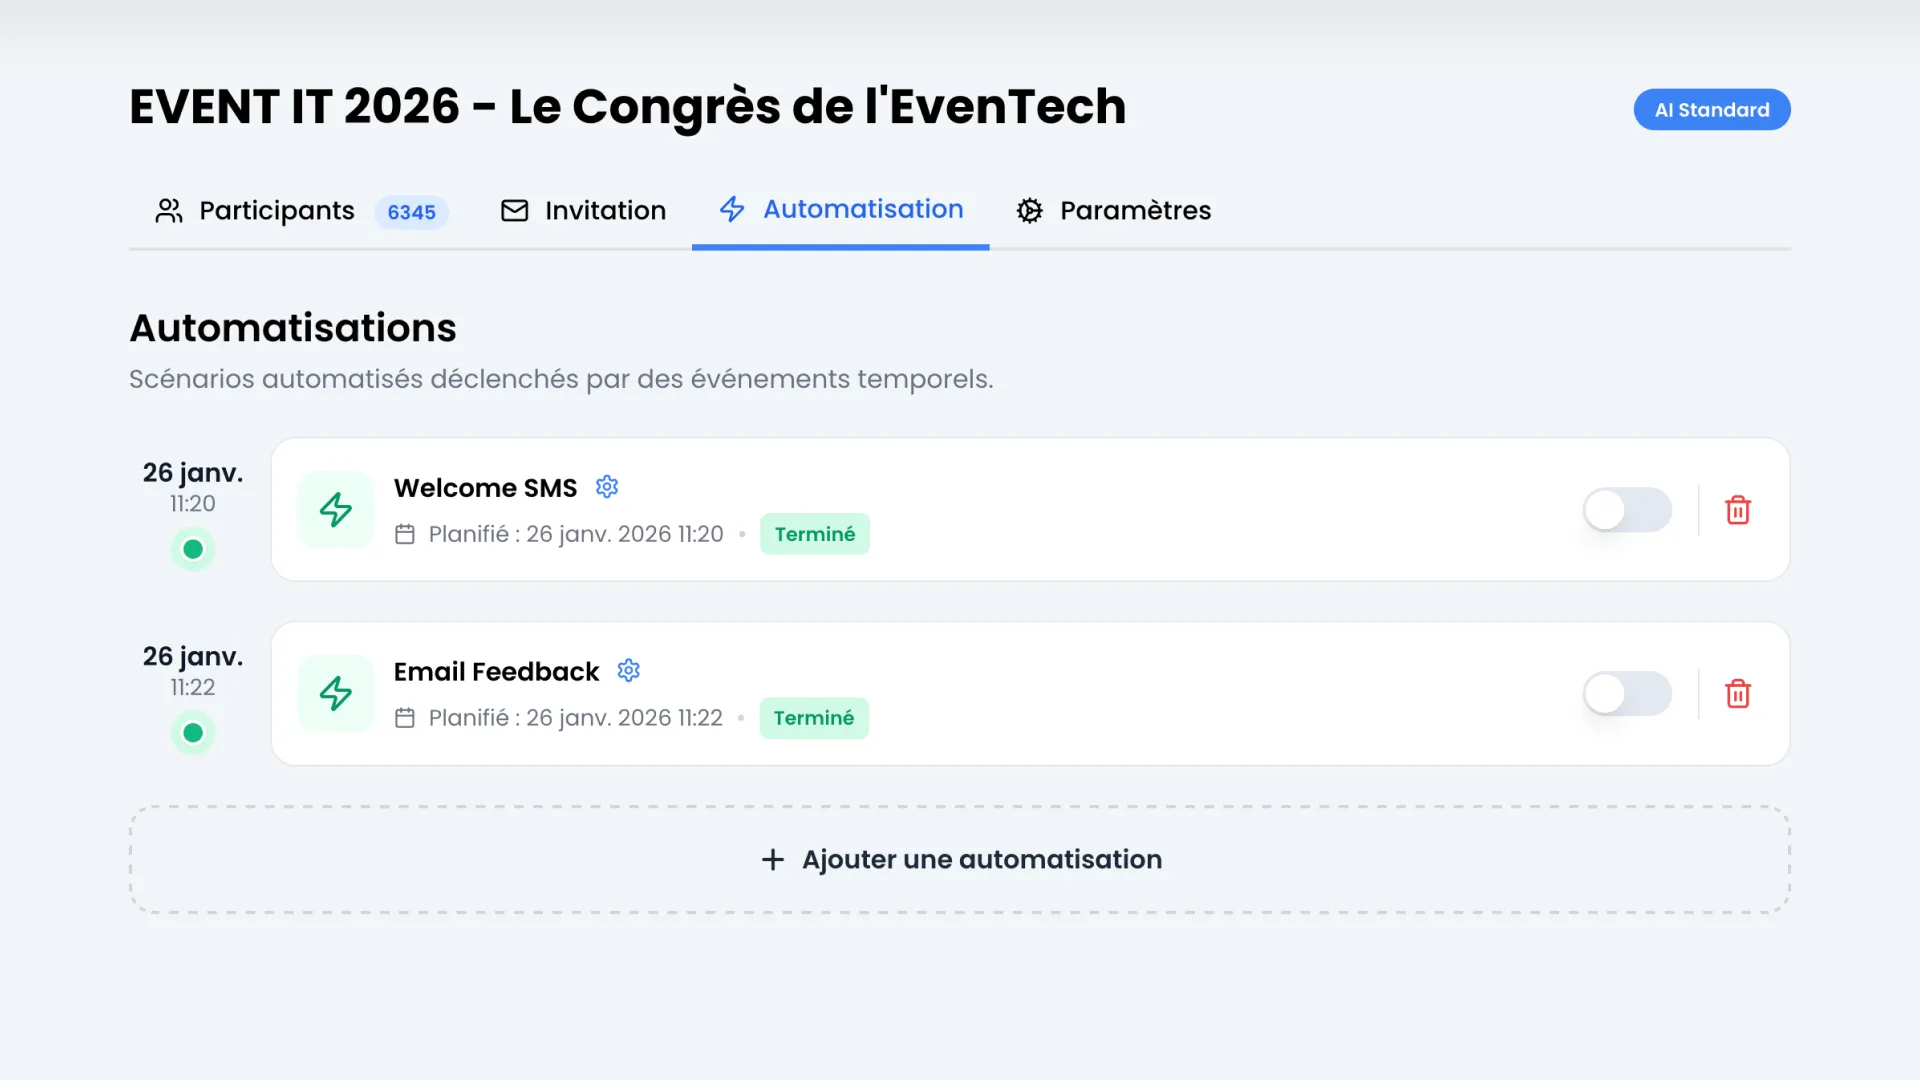Enable the Email Feedback toggle switch
Image resolution: width=1920 pixels, height=1080 pixels.
coord(1627,693)
